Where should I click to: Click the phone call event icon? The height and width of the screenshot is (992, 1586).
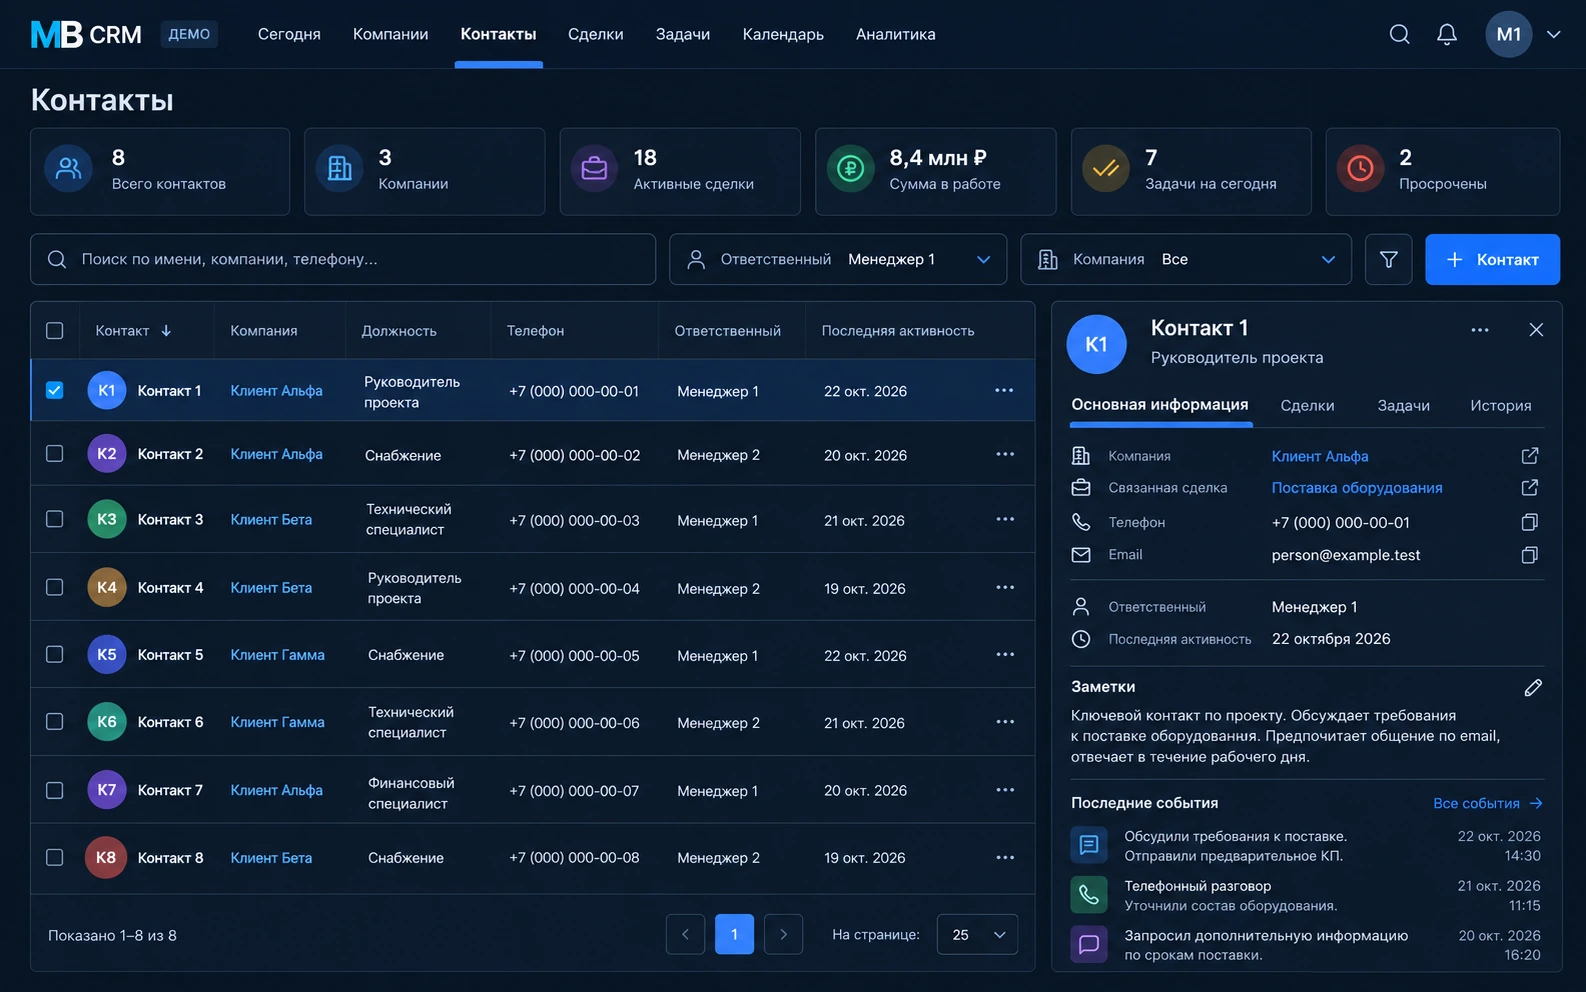tap(1089, 895)
